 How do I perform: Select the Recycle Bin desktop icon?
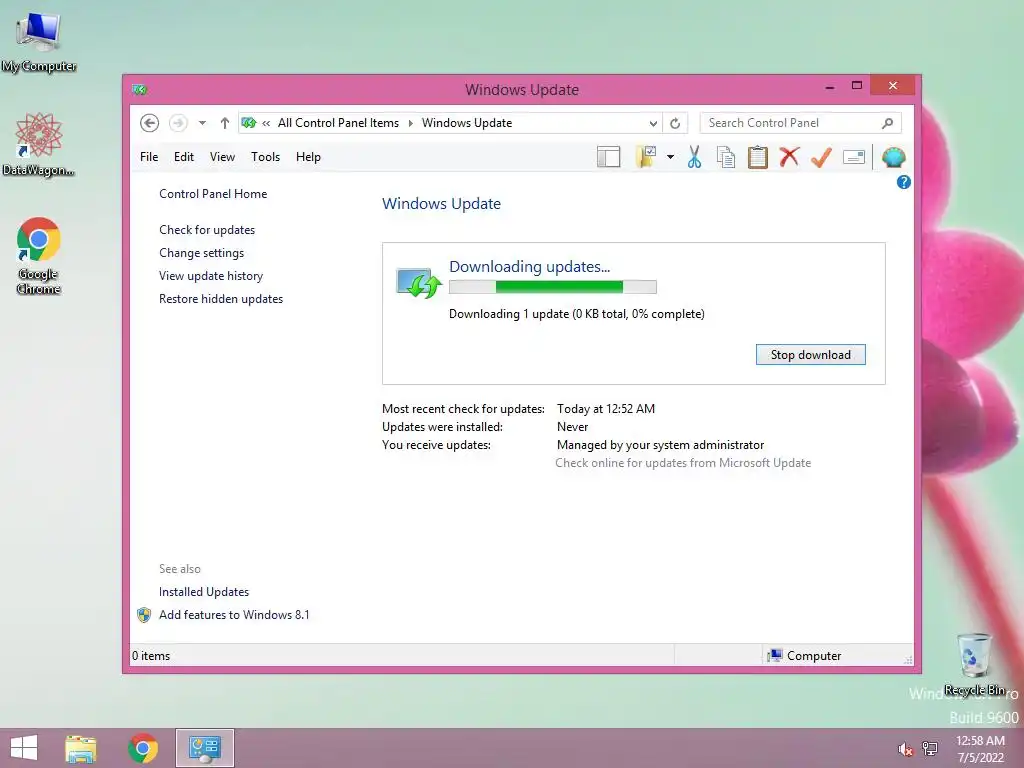click(974, 664)
